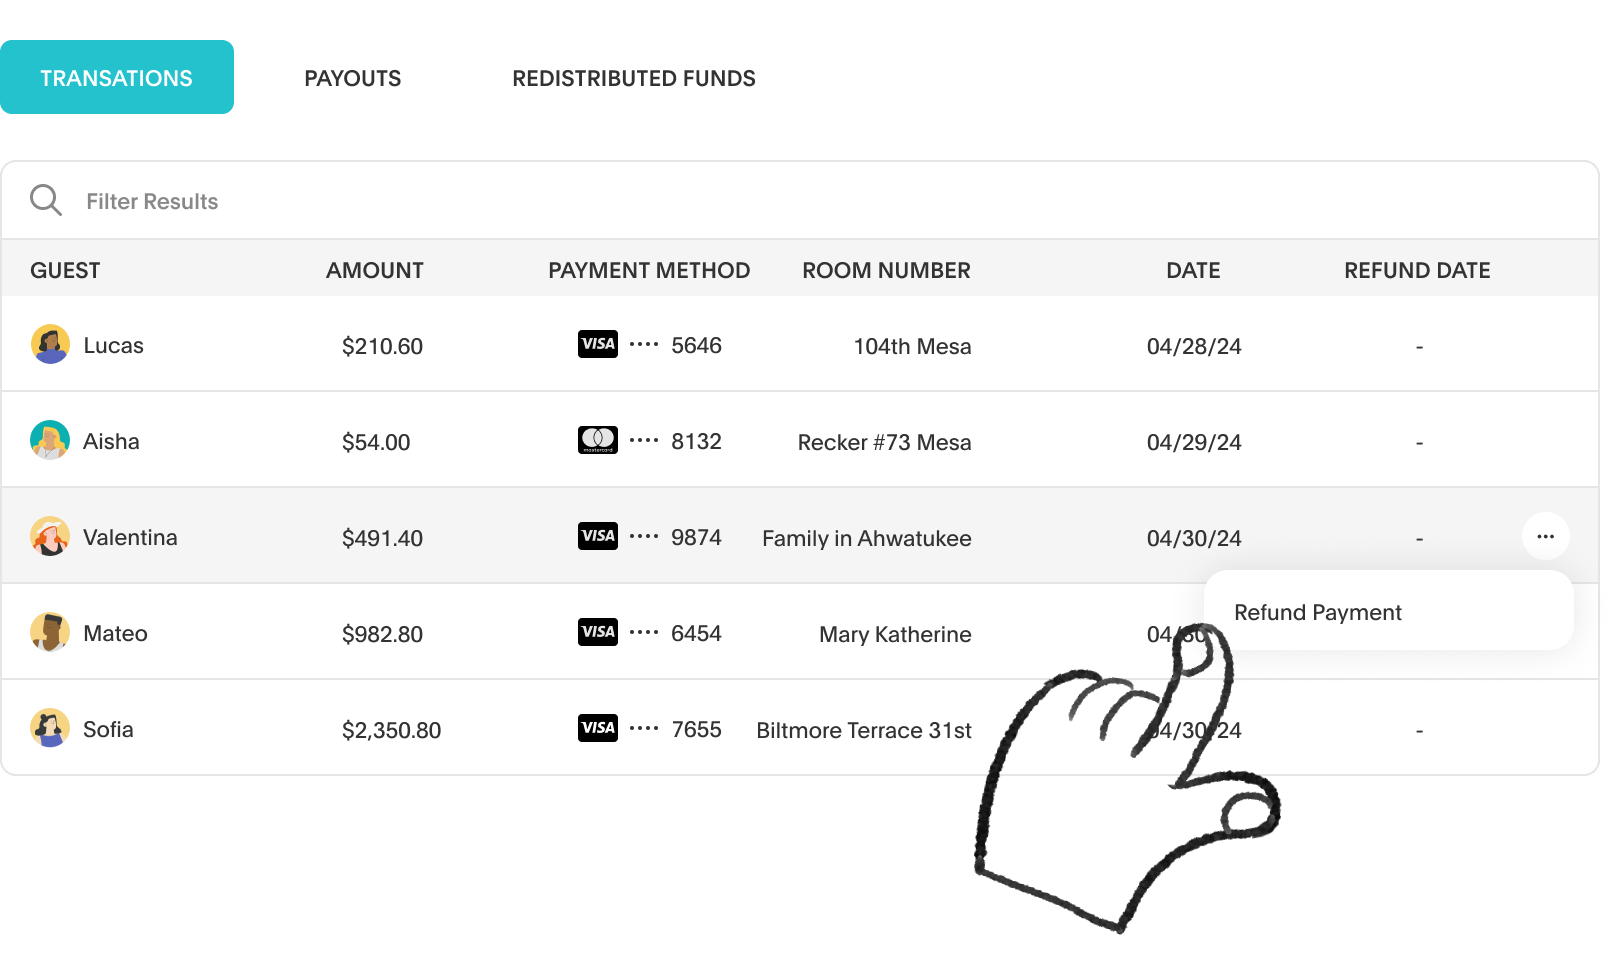Click Mateo's guest avatar

(x=50, y=633)
